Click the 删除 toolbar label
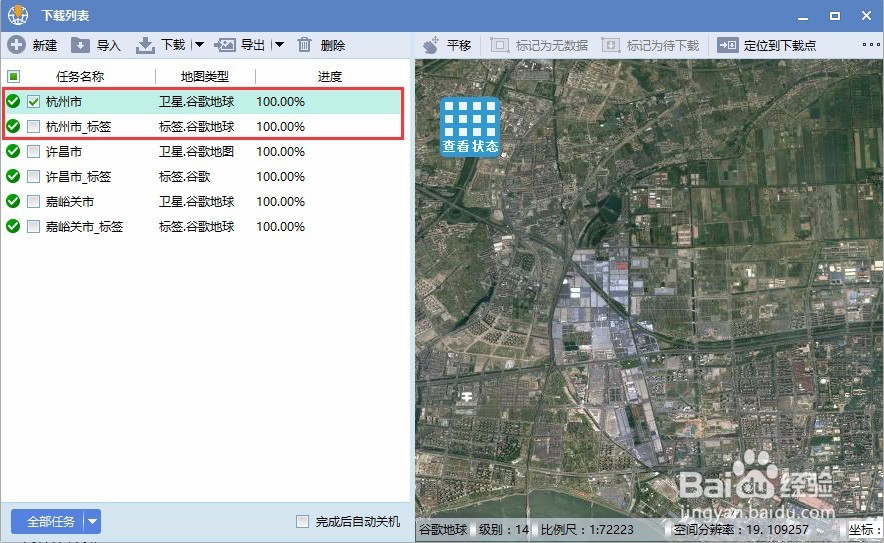Image resolution: width=884 pixels, height=543 pixels. tap(333, 45)
